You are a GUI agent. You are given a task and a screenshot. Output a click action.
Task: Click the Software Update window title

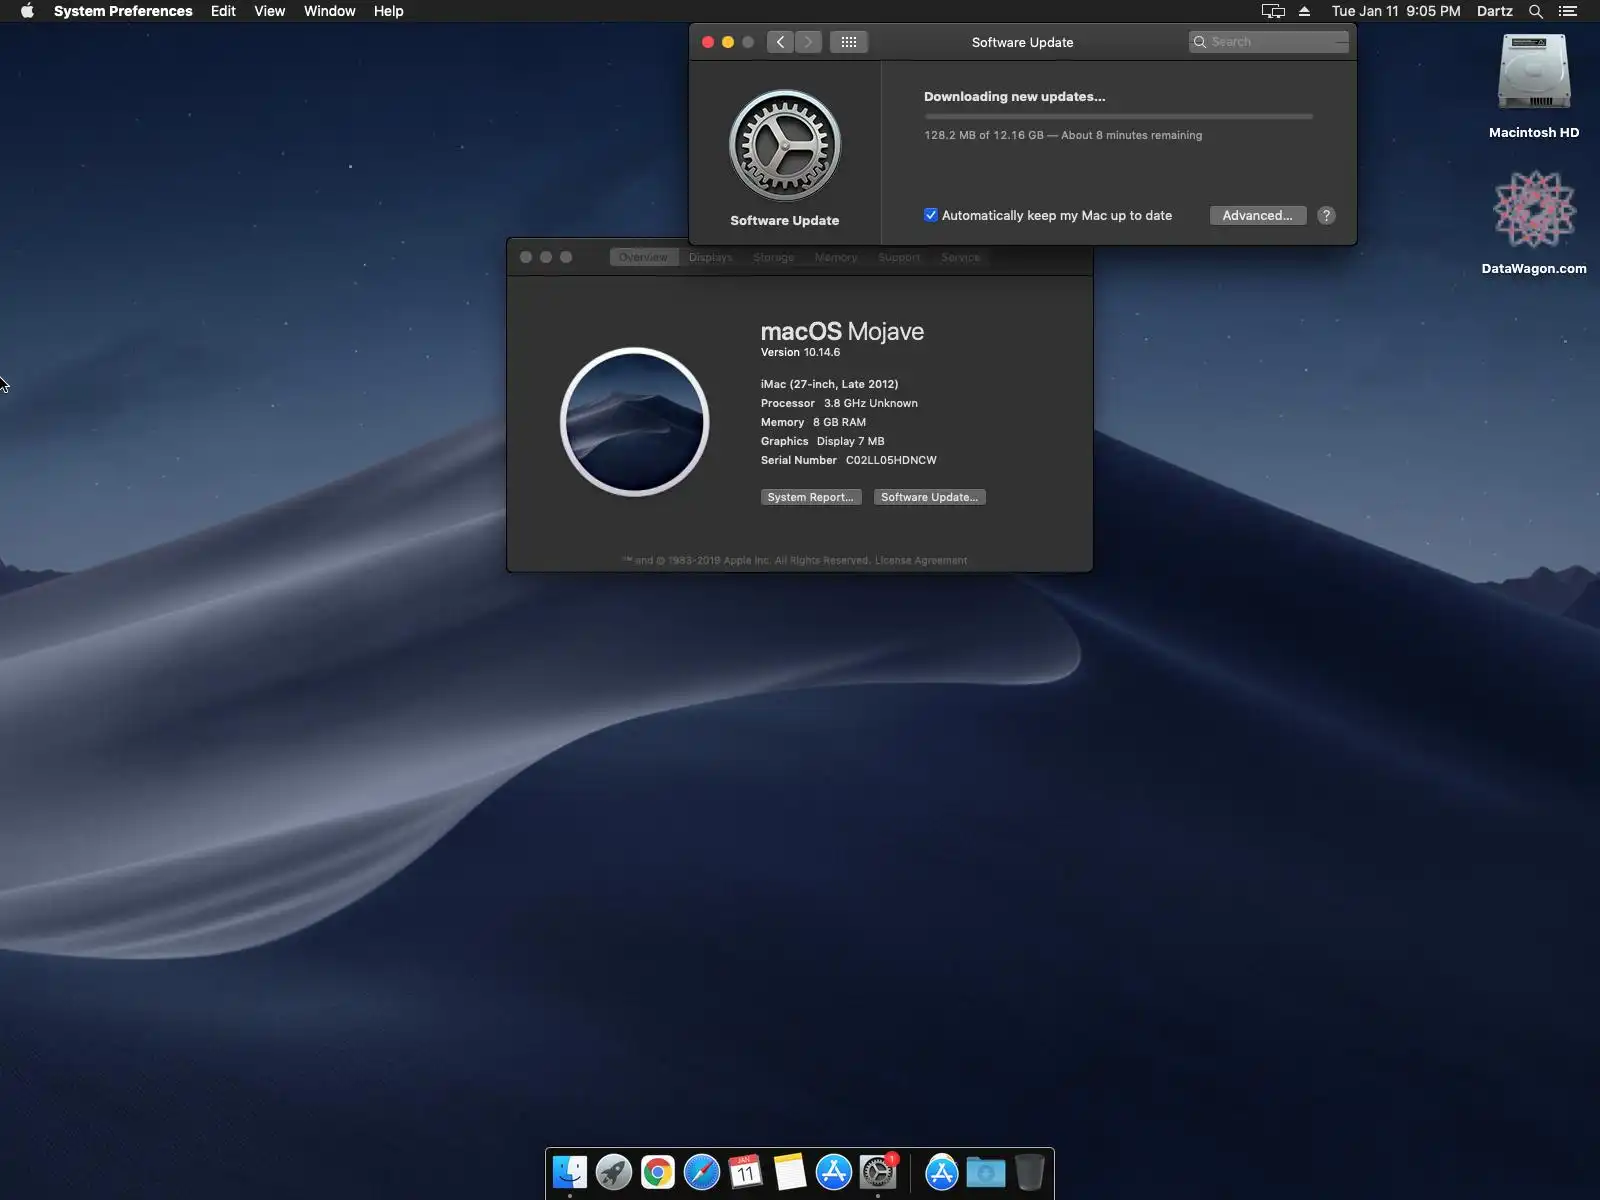(x=1023, y=42)
